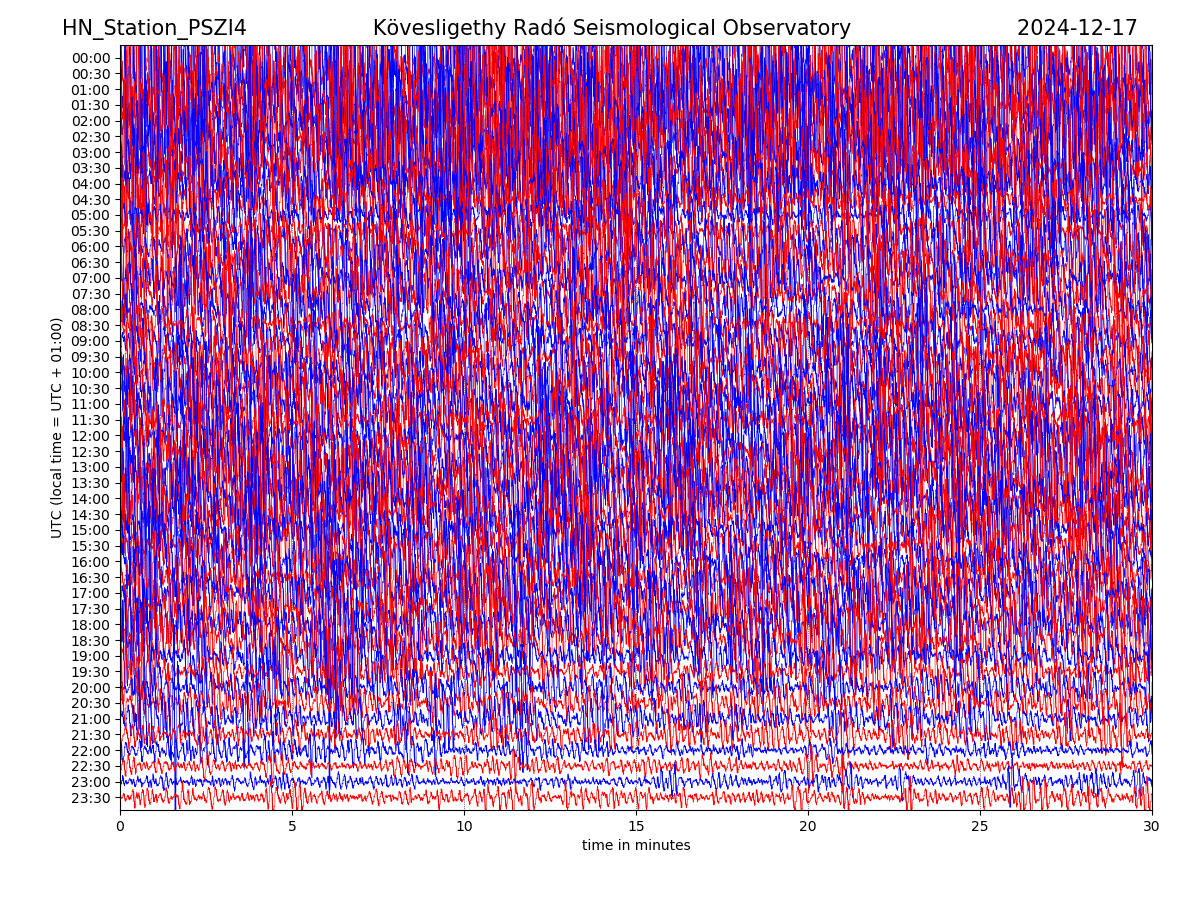Click the 15 tick on the minutes axis

coord(636,826)
